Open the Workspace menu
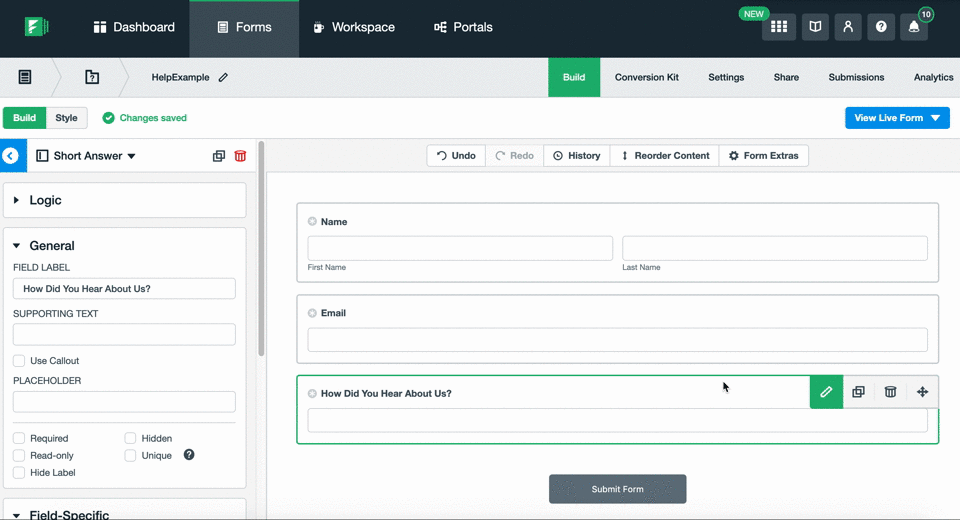The width and height of the screenshot is (960, 520). 353,27
